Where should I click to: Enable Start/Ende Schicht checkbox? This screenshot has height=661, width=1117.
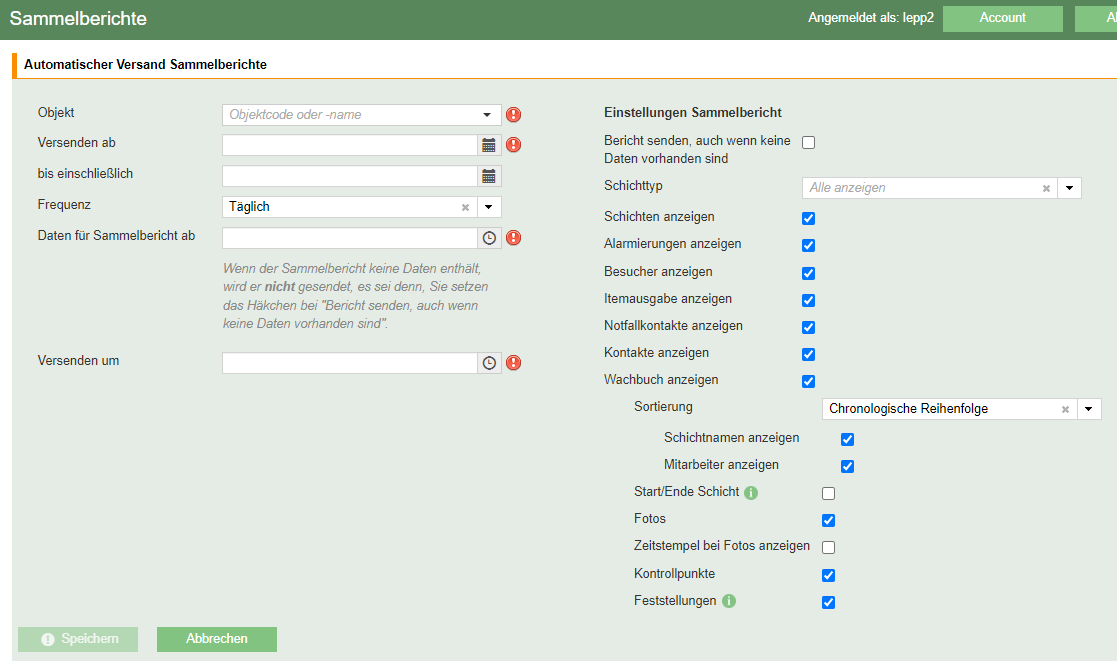[x=828, y=493]
